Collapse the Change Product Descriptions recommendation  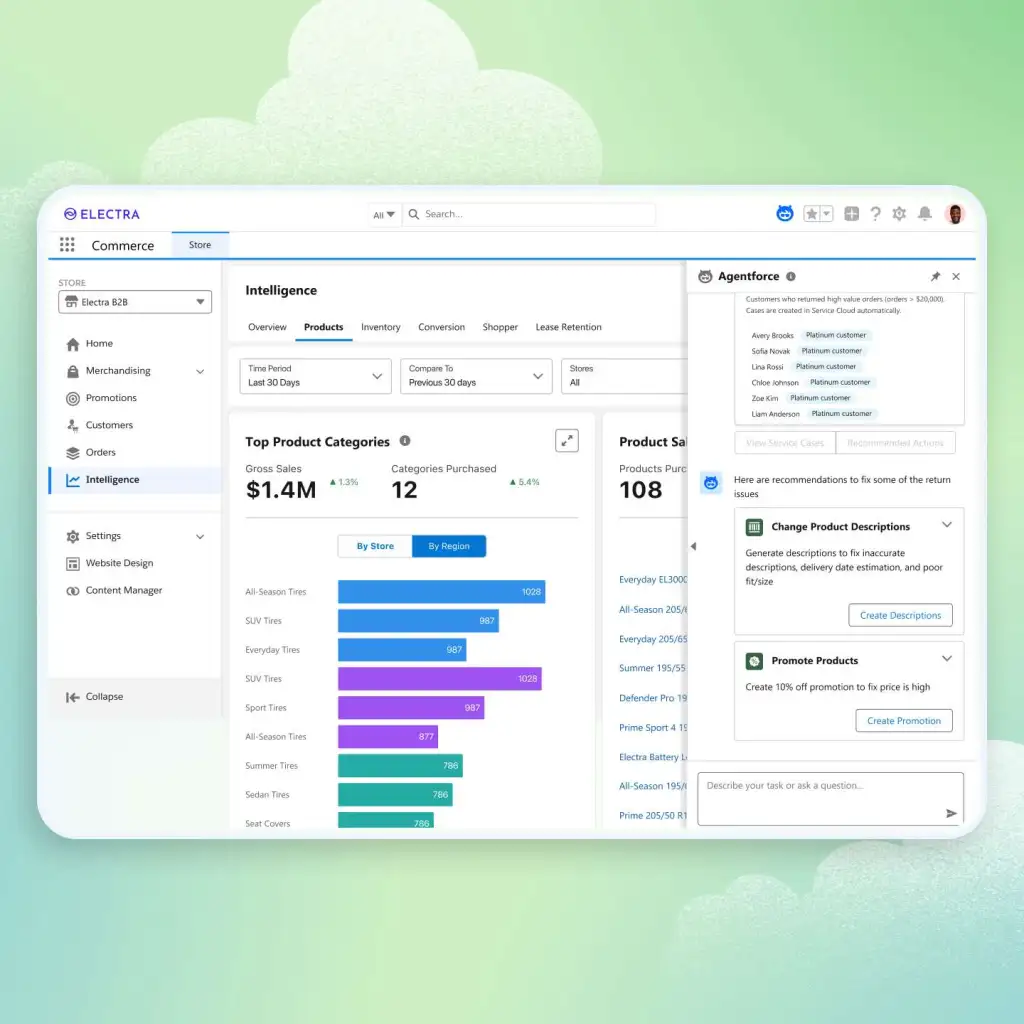click(x=946, y=525)
